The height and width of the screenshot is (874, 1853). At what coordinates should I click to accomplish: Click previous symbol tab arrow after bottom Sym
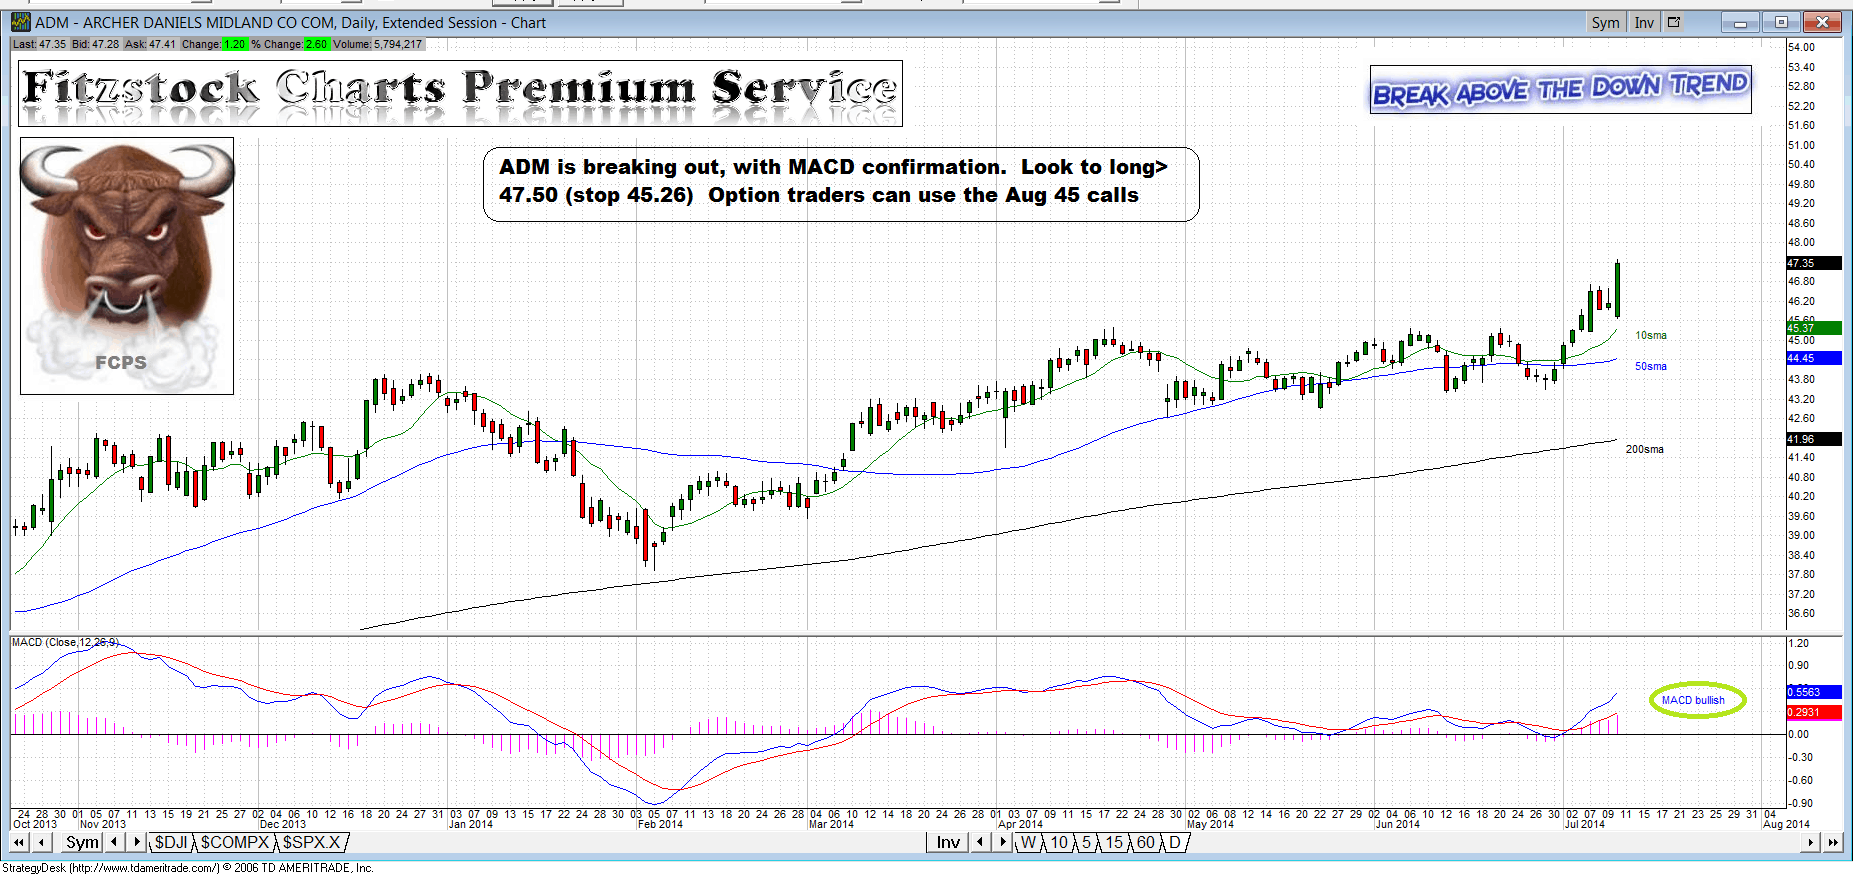(x=115, y=843)
